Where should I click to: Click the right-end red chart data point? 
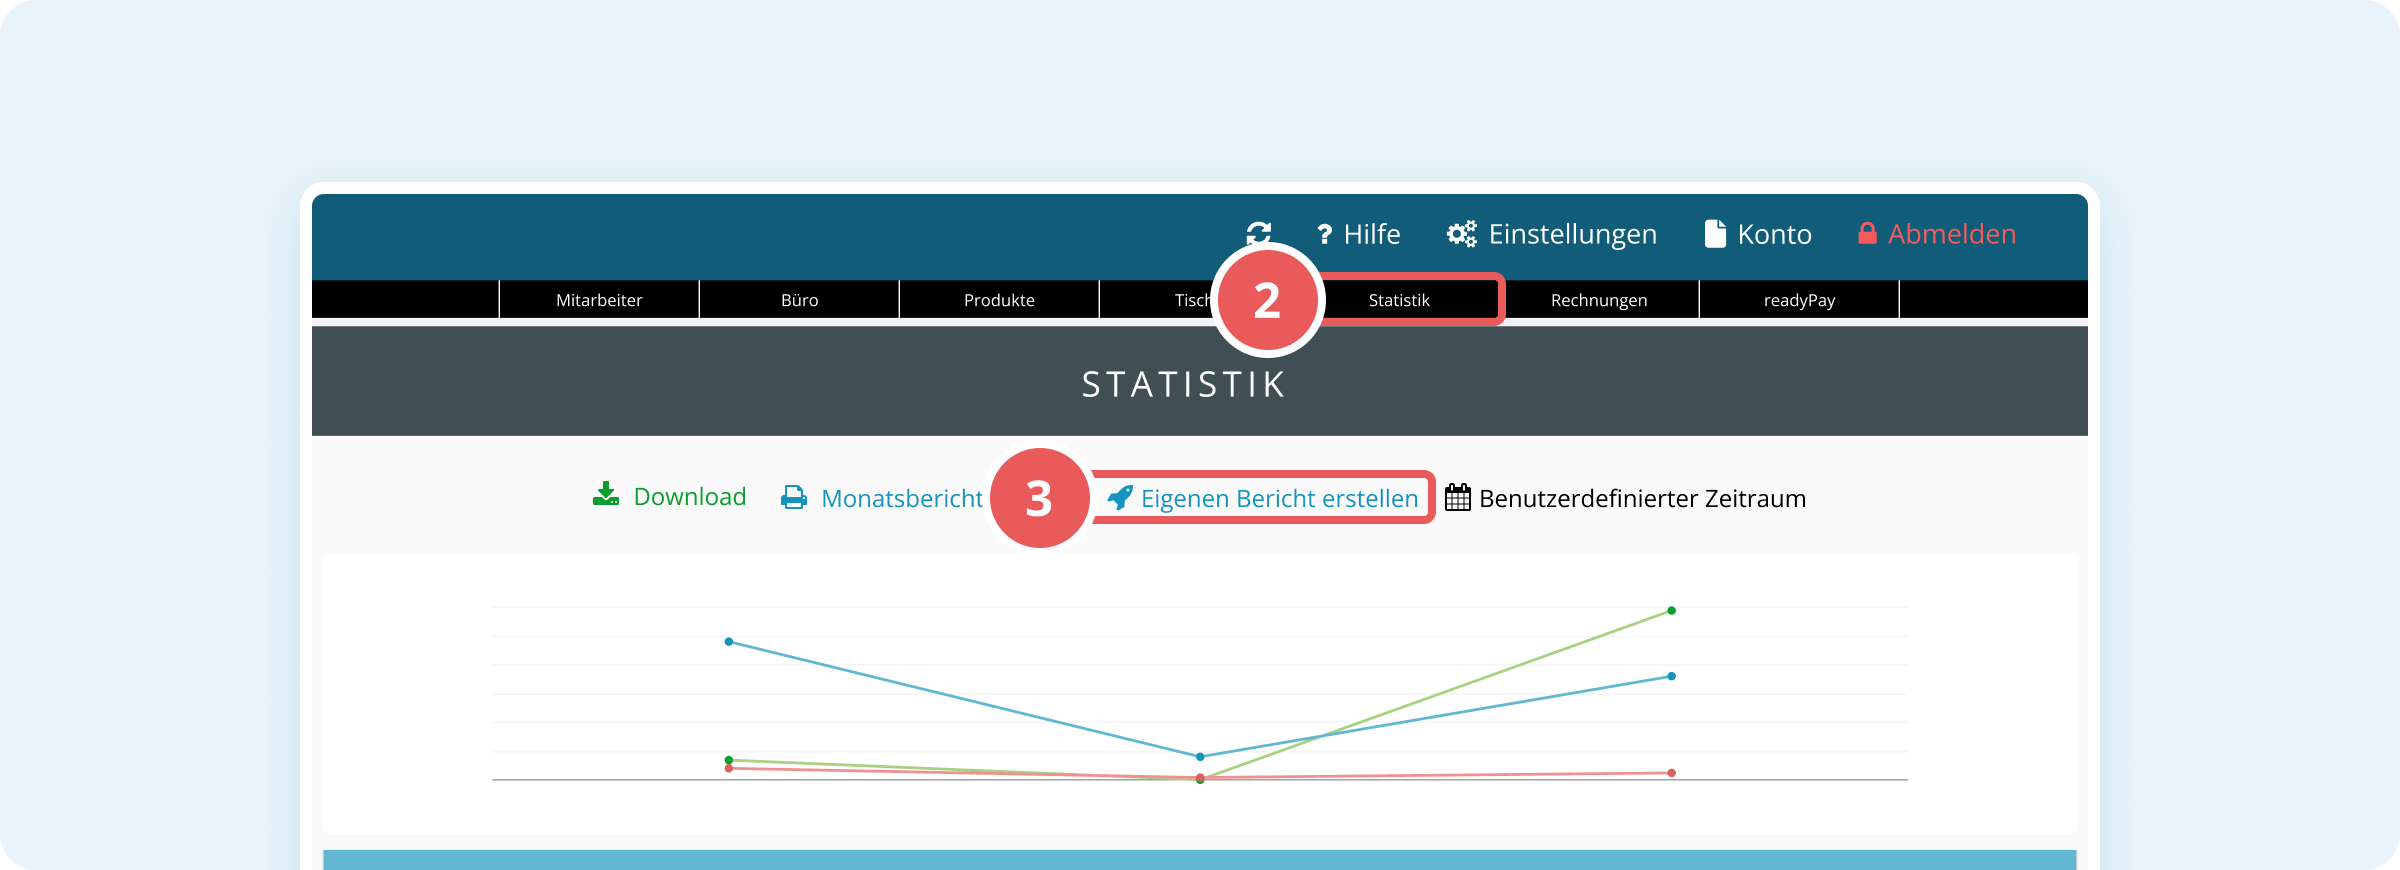[1671, 773]
